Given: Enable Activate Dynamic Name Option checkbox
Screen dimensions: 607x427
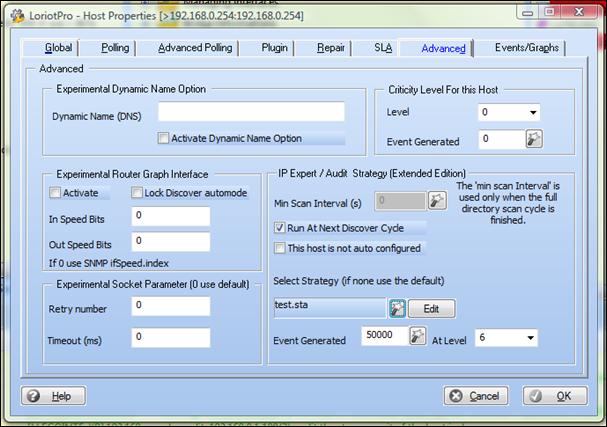Looking at the screenshot, I should [165, 139].
